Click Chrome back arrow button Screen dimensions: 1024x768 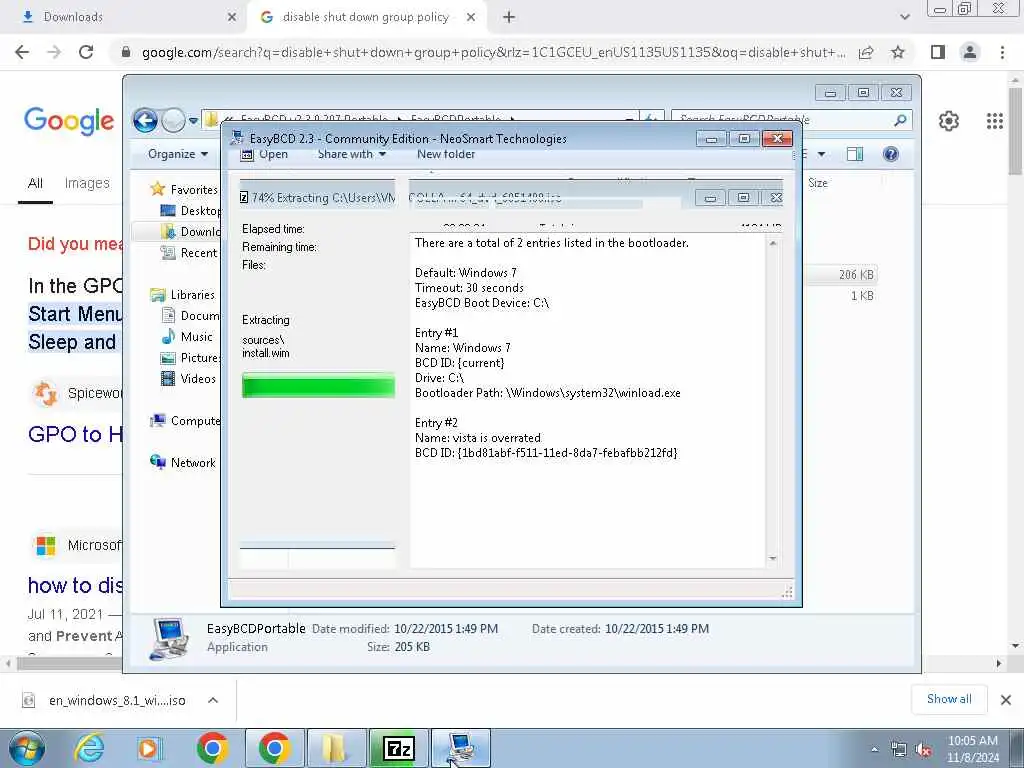pos(22,52)
